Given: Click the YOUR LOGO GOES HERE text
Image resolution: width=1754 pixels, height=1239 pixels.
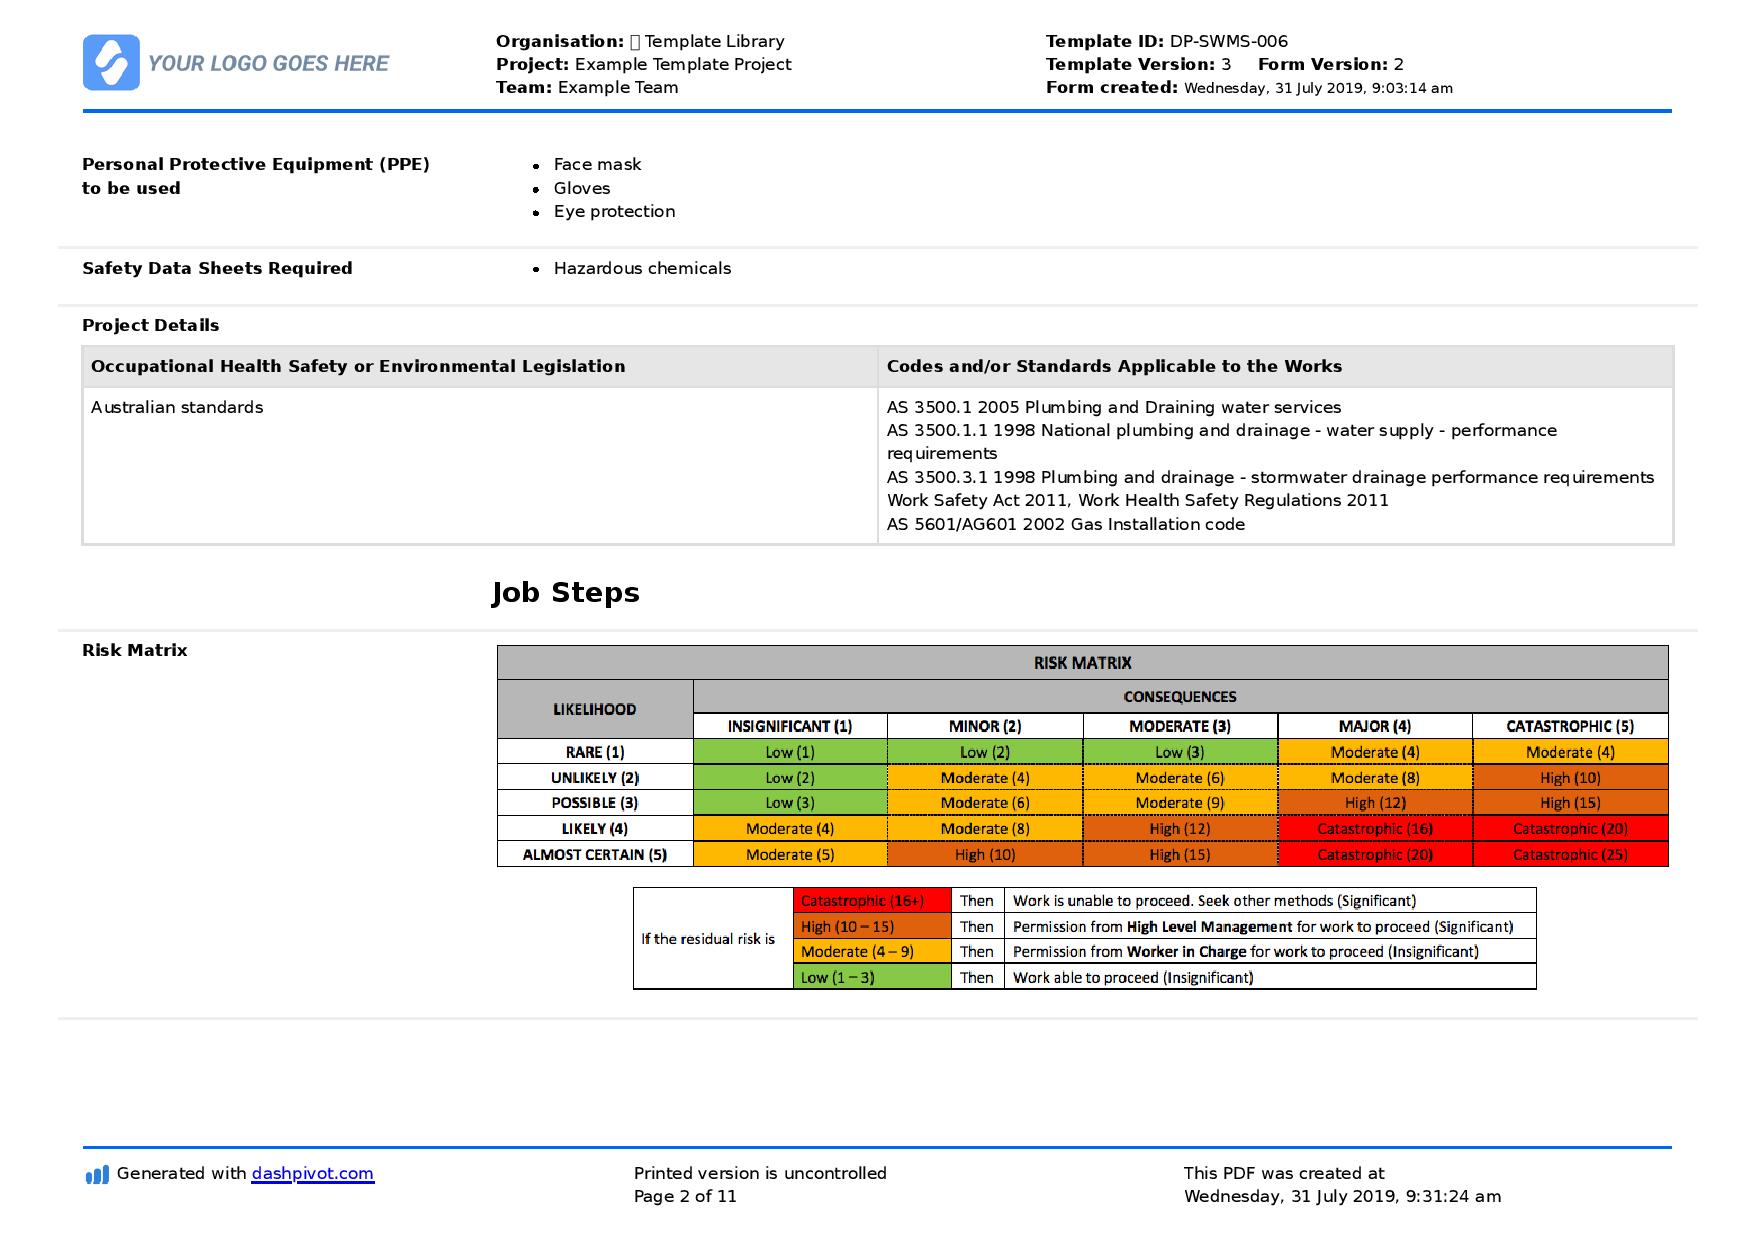Looking at the screenshot, I should 268,64.
